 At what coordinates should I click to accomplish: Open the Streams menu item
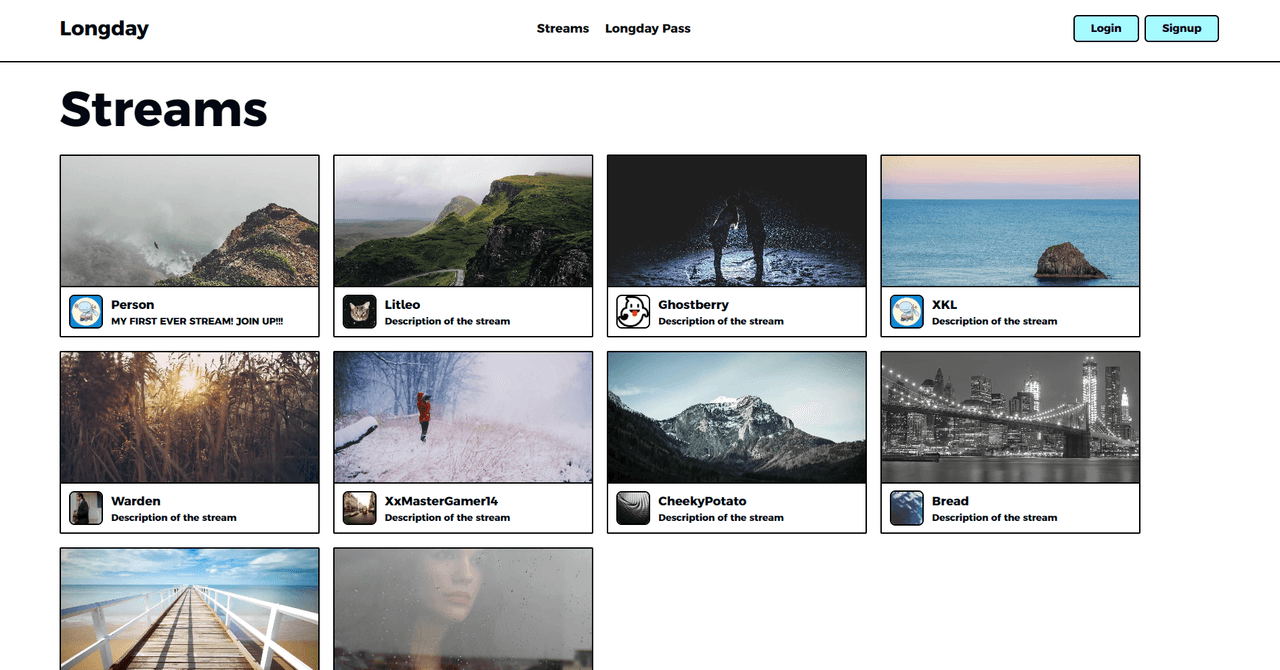coord(562,28)
